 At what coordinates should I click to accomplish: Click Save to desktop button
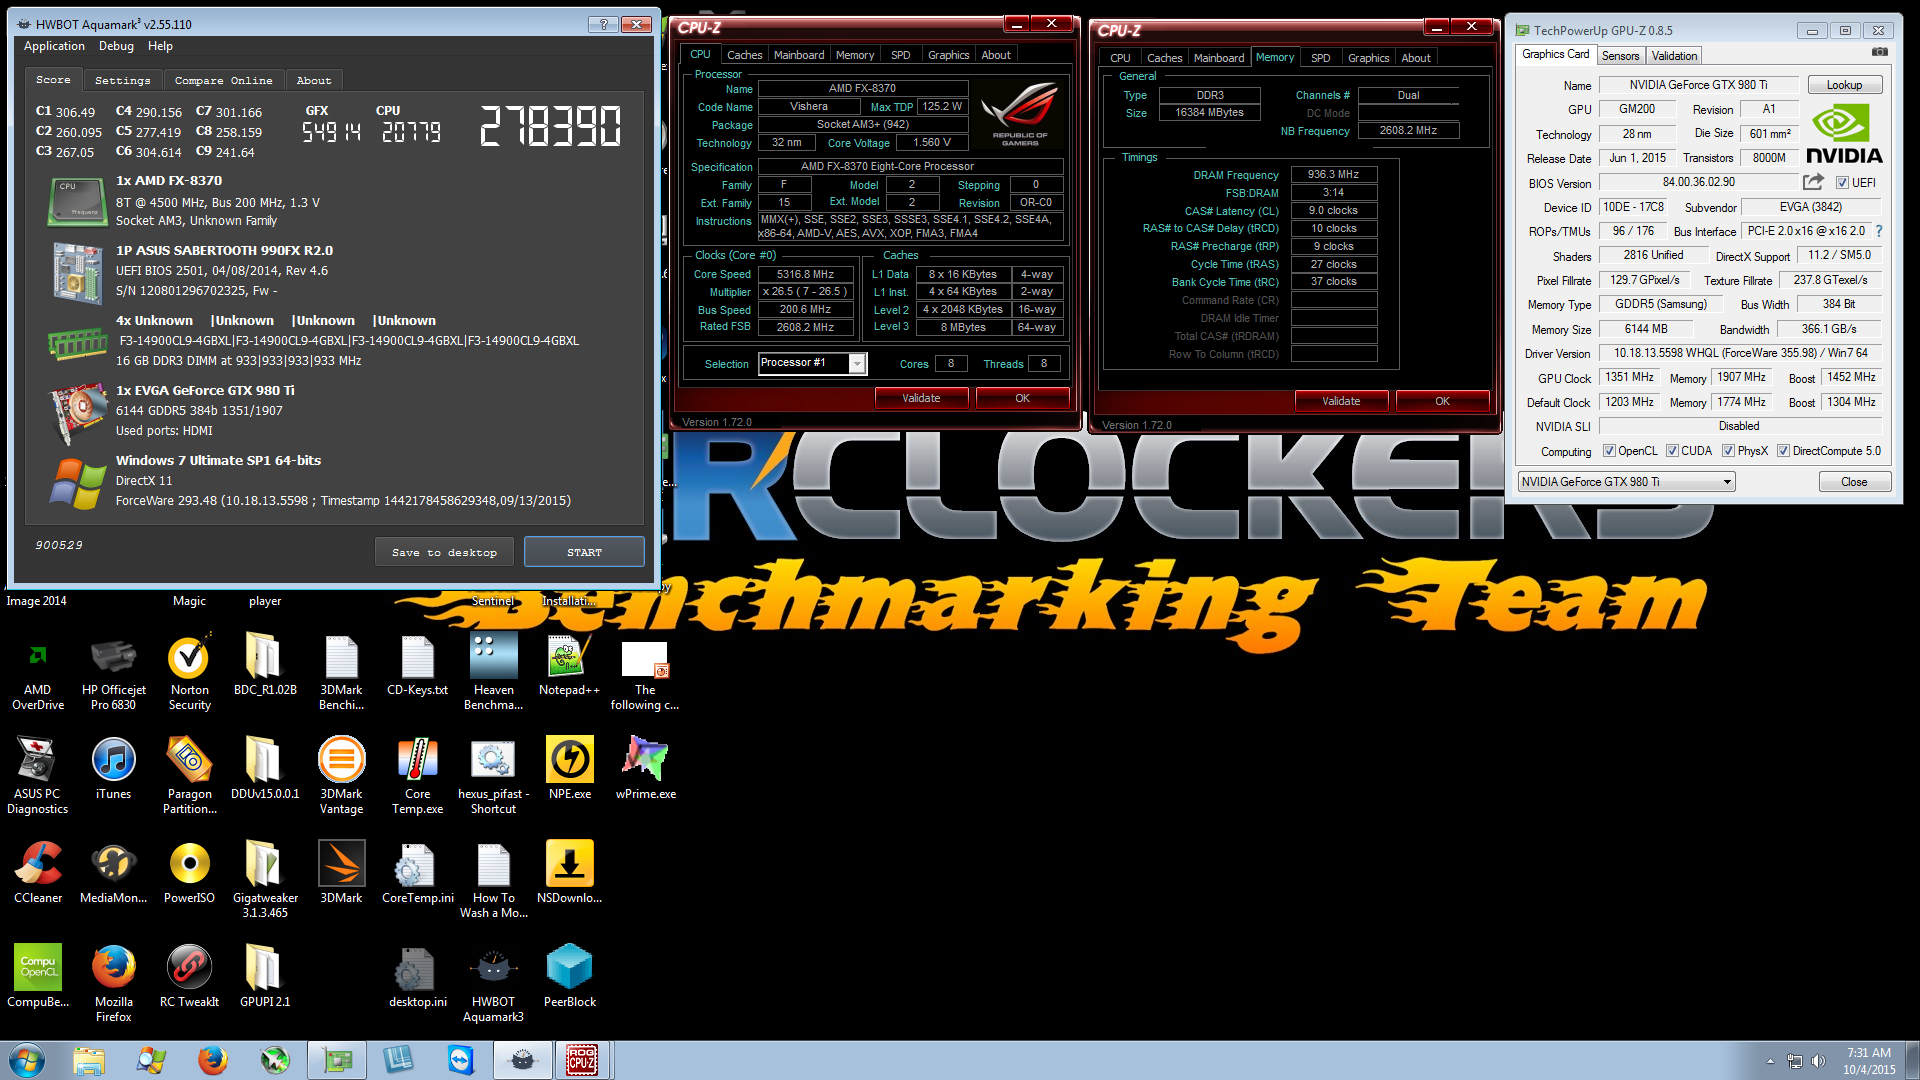(444, 552)
